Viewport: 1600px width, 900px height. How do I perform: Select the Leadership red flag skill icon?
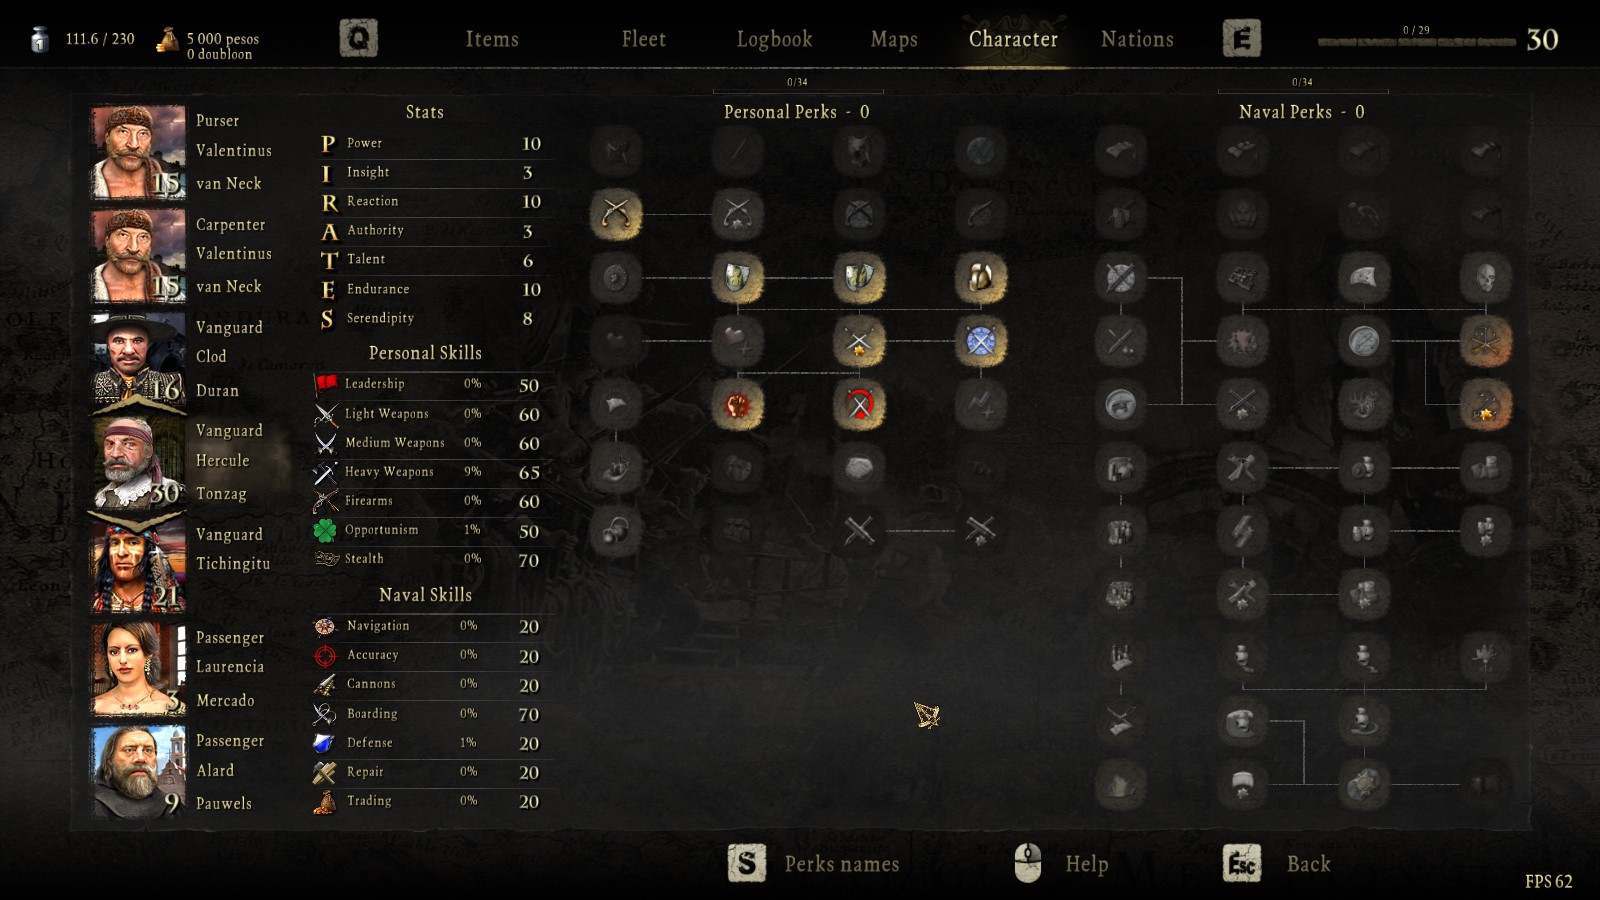[x=326, y=384]
